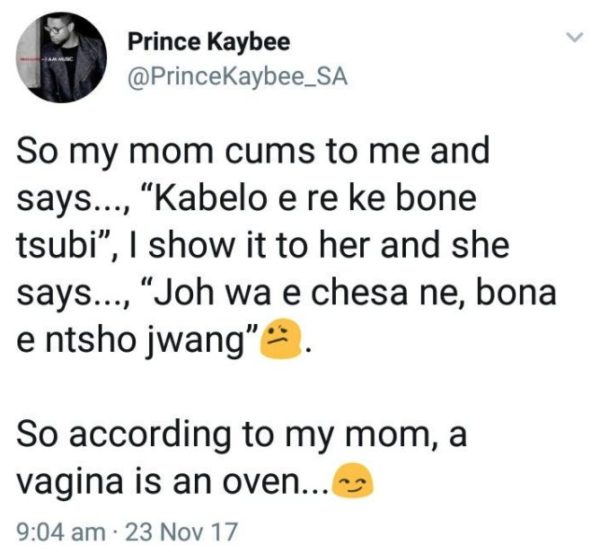Open the 9:04 am timestamp
Screen dimensions: 600x553
[60, 532]
